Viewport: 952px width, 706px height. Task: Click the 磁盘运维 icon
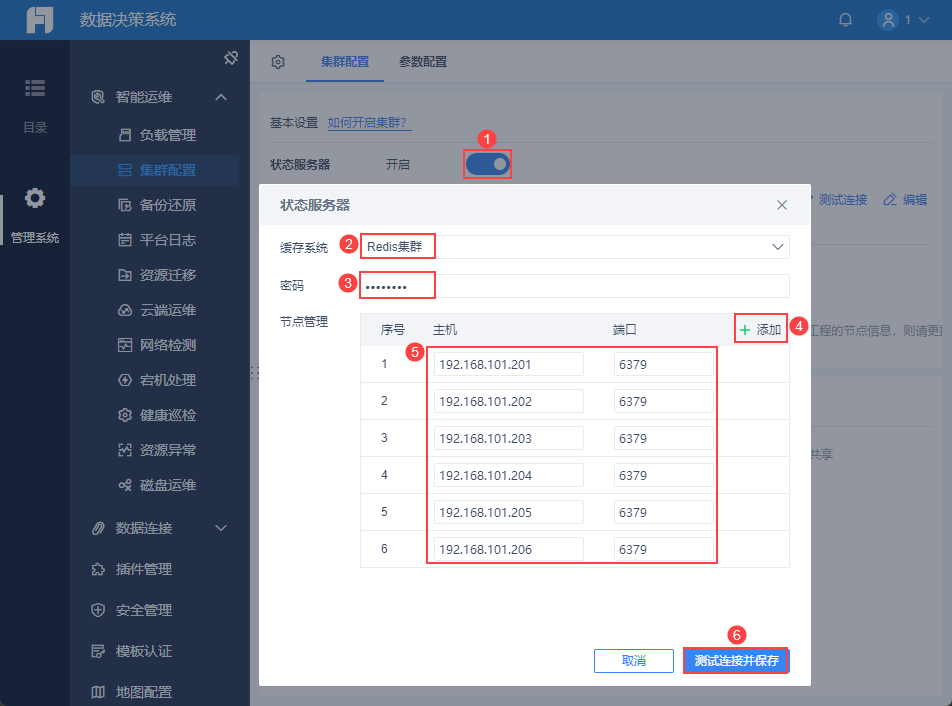coord(124,485)
